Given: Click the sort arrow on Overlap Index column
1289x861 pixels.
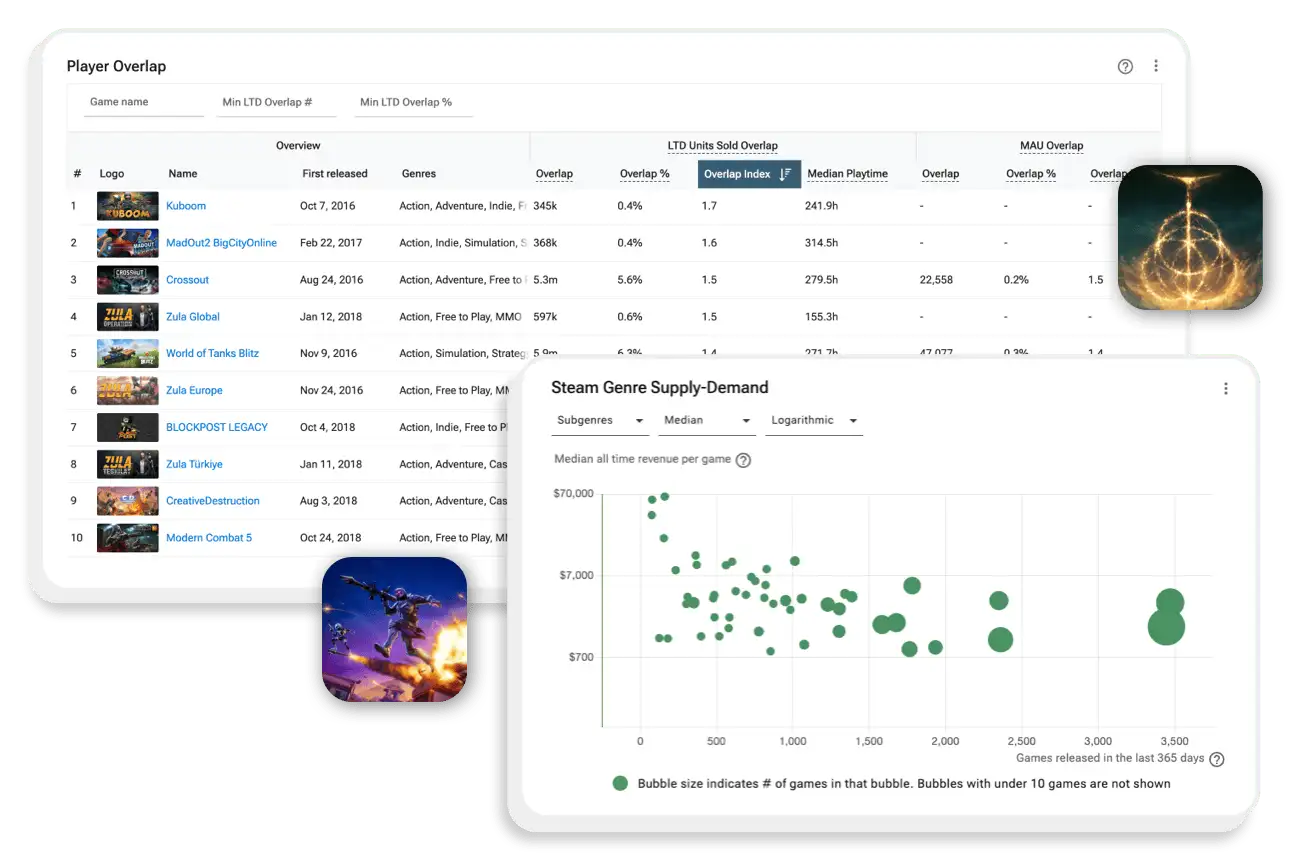Looking at the screenshot, I should (x=787, y=173).
